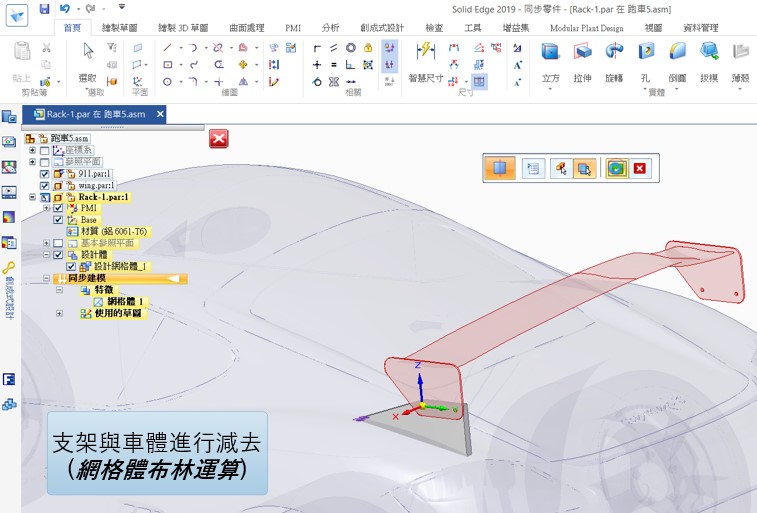Click the orange plane button in command bar

click(x=500, y=168)
